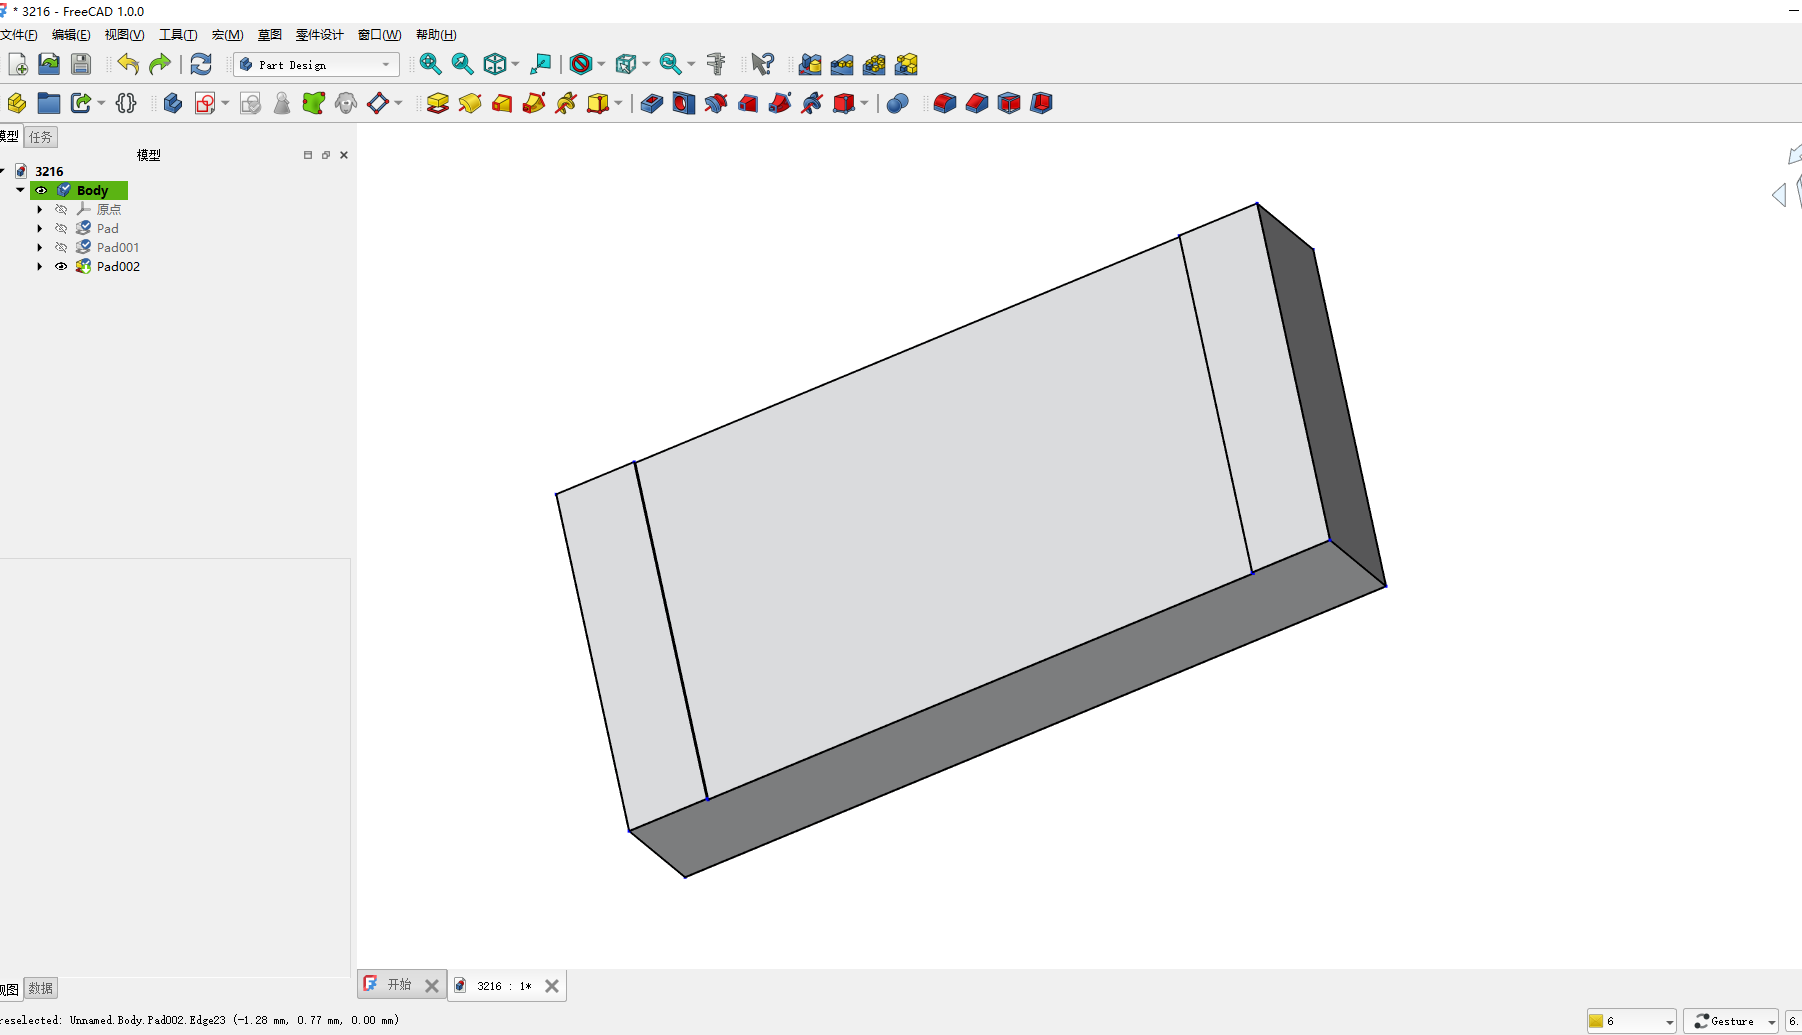Select the Additive helix tool
Viewport: 1802px width, 1035px height.
(x=566, y=103)
